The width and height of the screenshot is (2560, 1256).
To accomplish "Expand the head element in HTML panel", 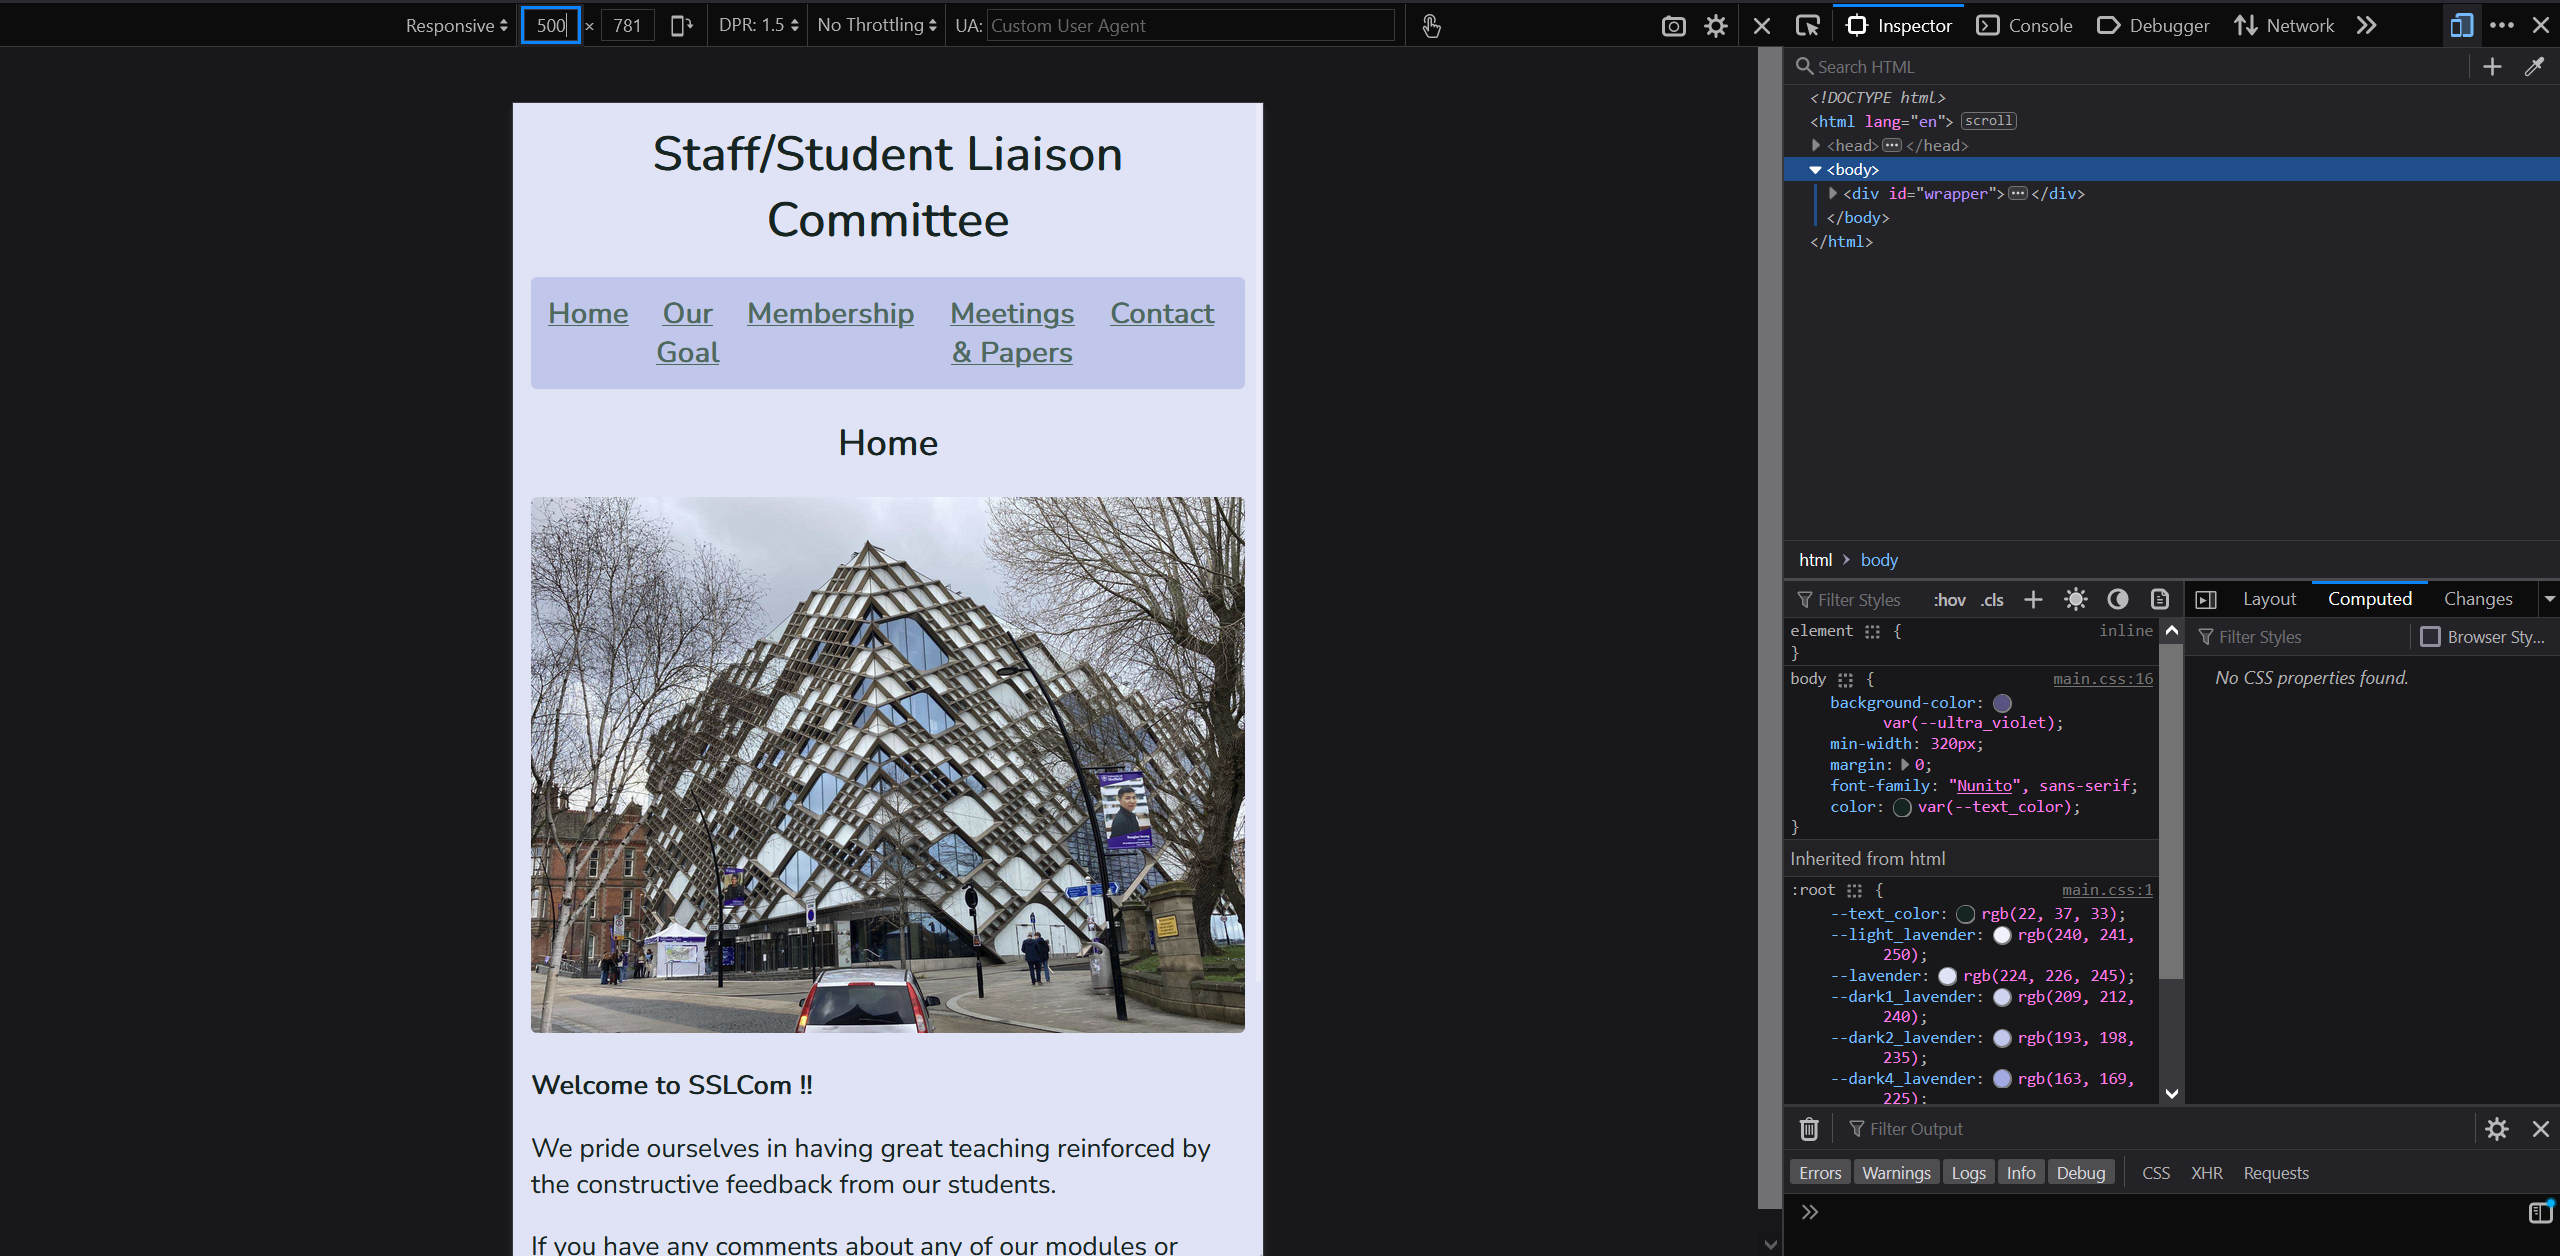I will coord(1817,144).
